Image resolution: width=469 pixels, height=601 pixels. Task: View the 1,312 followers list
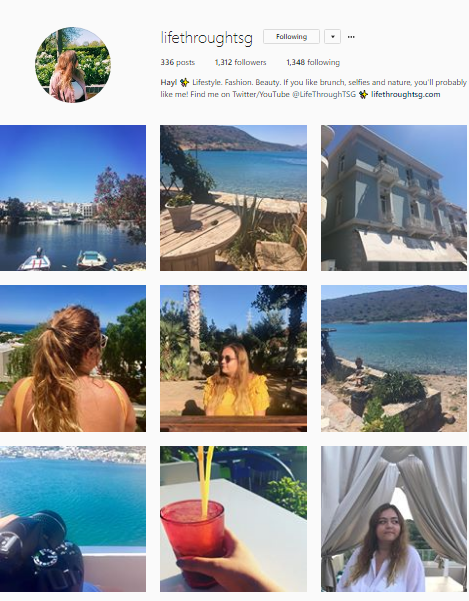[x=240, y=62]
